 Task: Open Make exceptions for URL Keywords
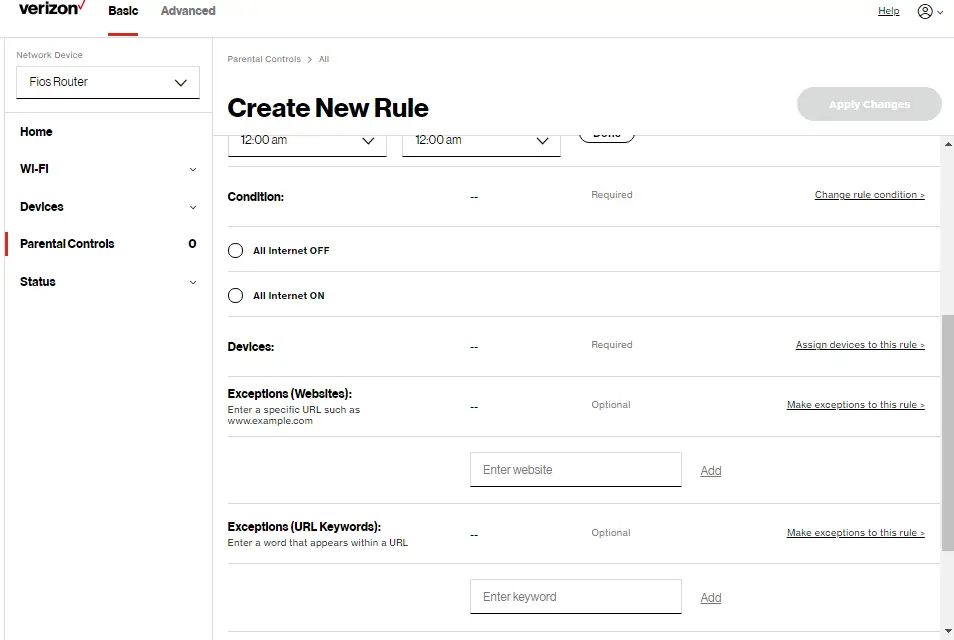coord(855,532)
